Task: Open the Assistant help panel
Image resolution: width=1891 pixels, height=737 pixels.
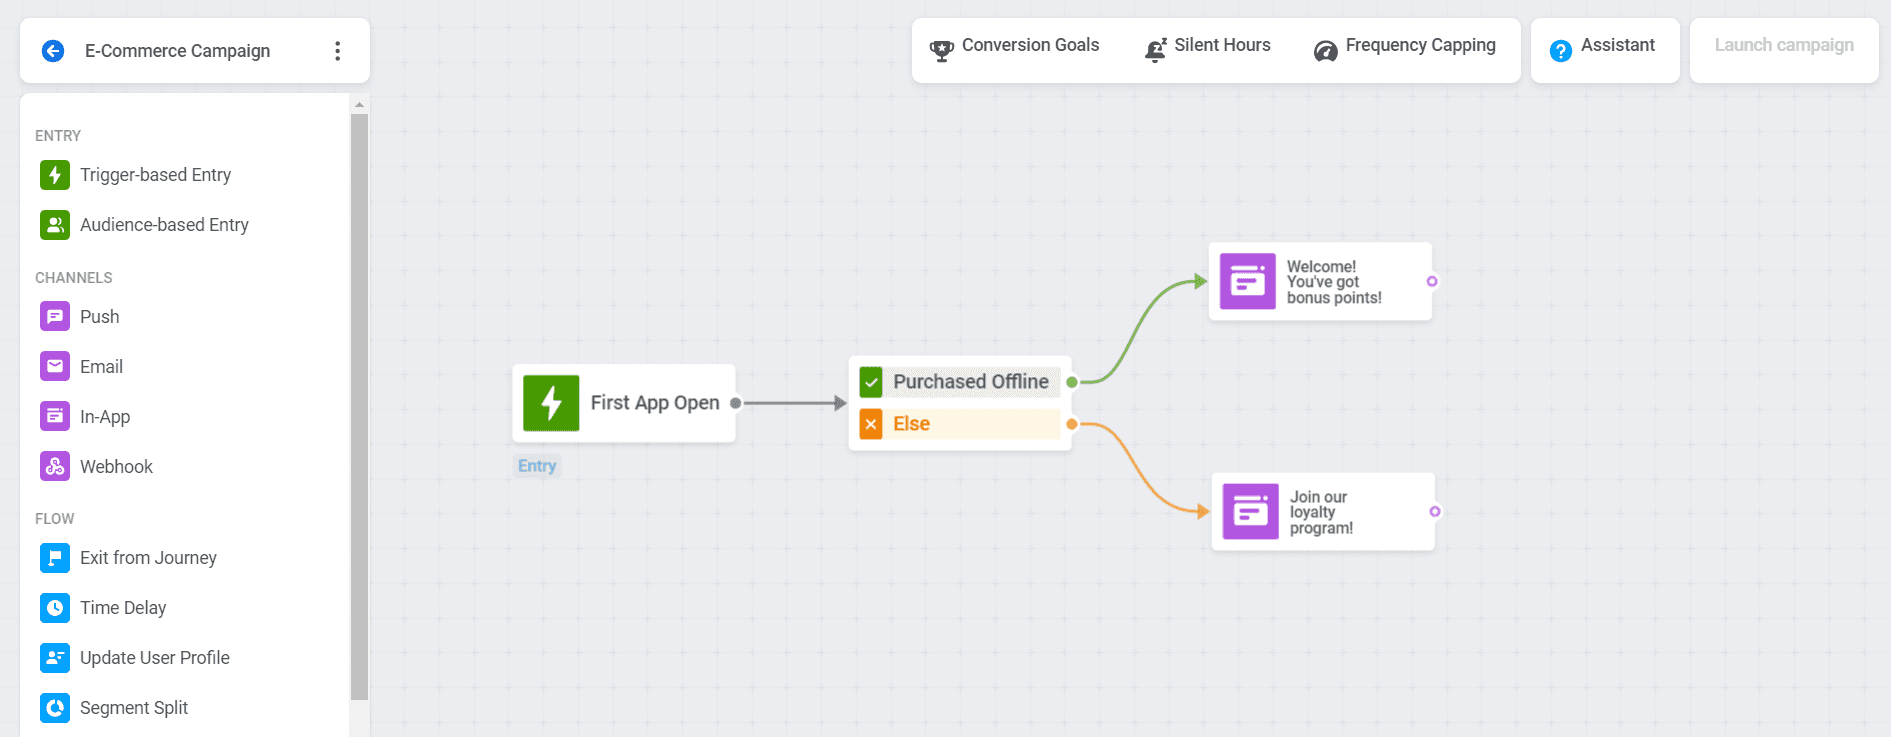Action: [1603, 47]
